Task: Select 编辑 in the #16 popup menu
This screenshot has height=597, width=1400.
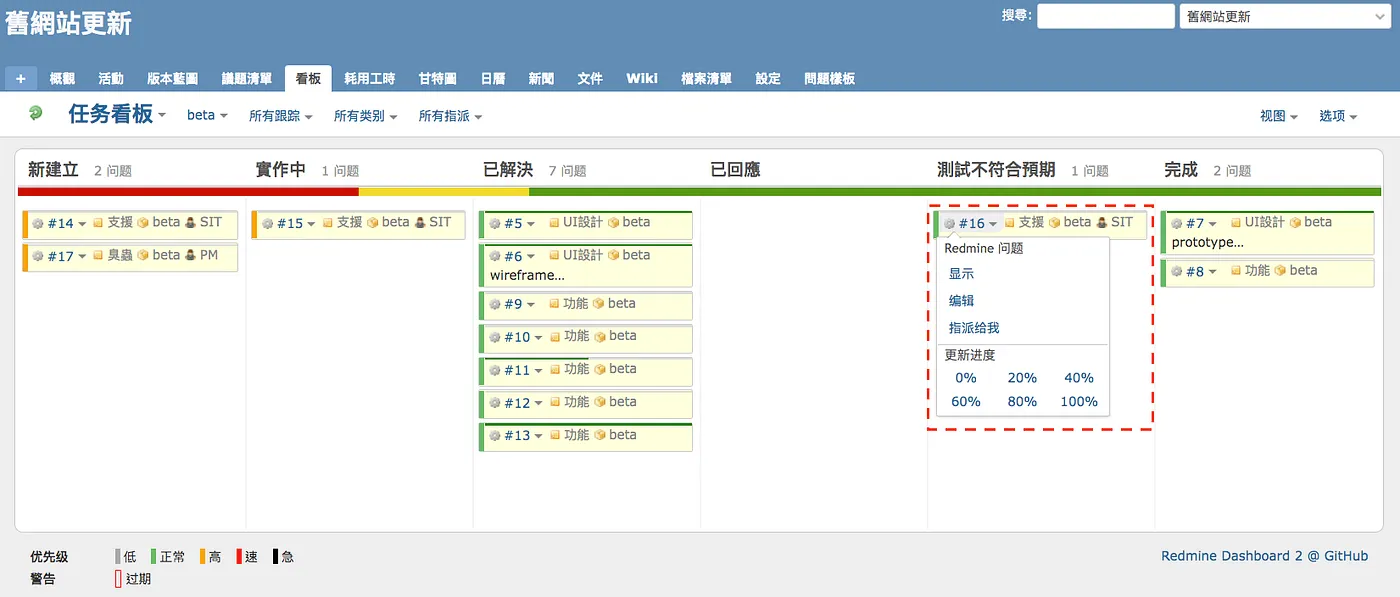Action: coord(961,301)
